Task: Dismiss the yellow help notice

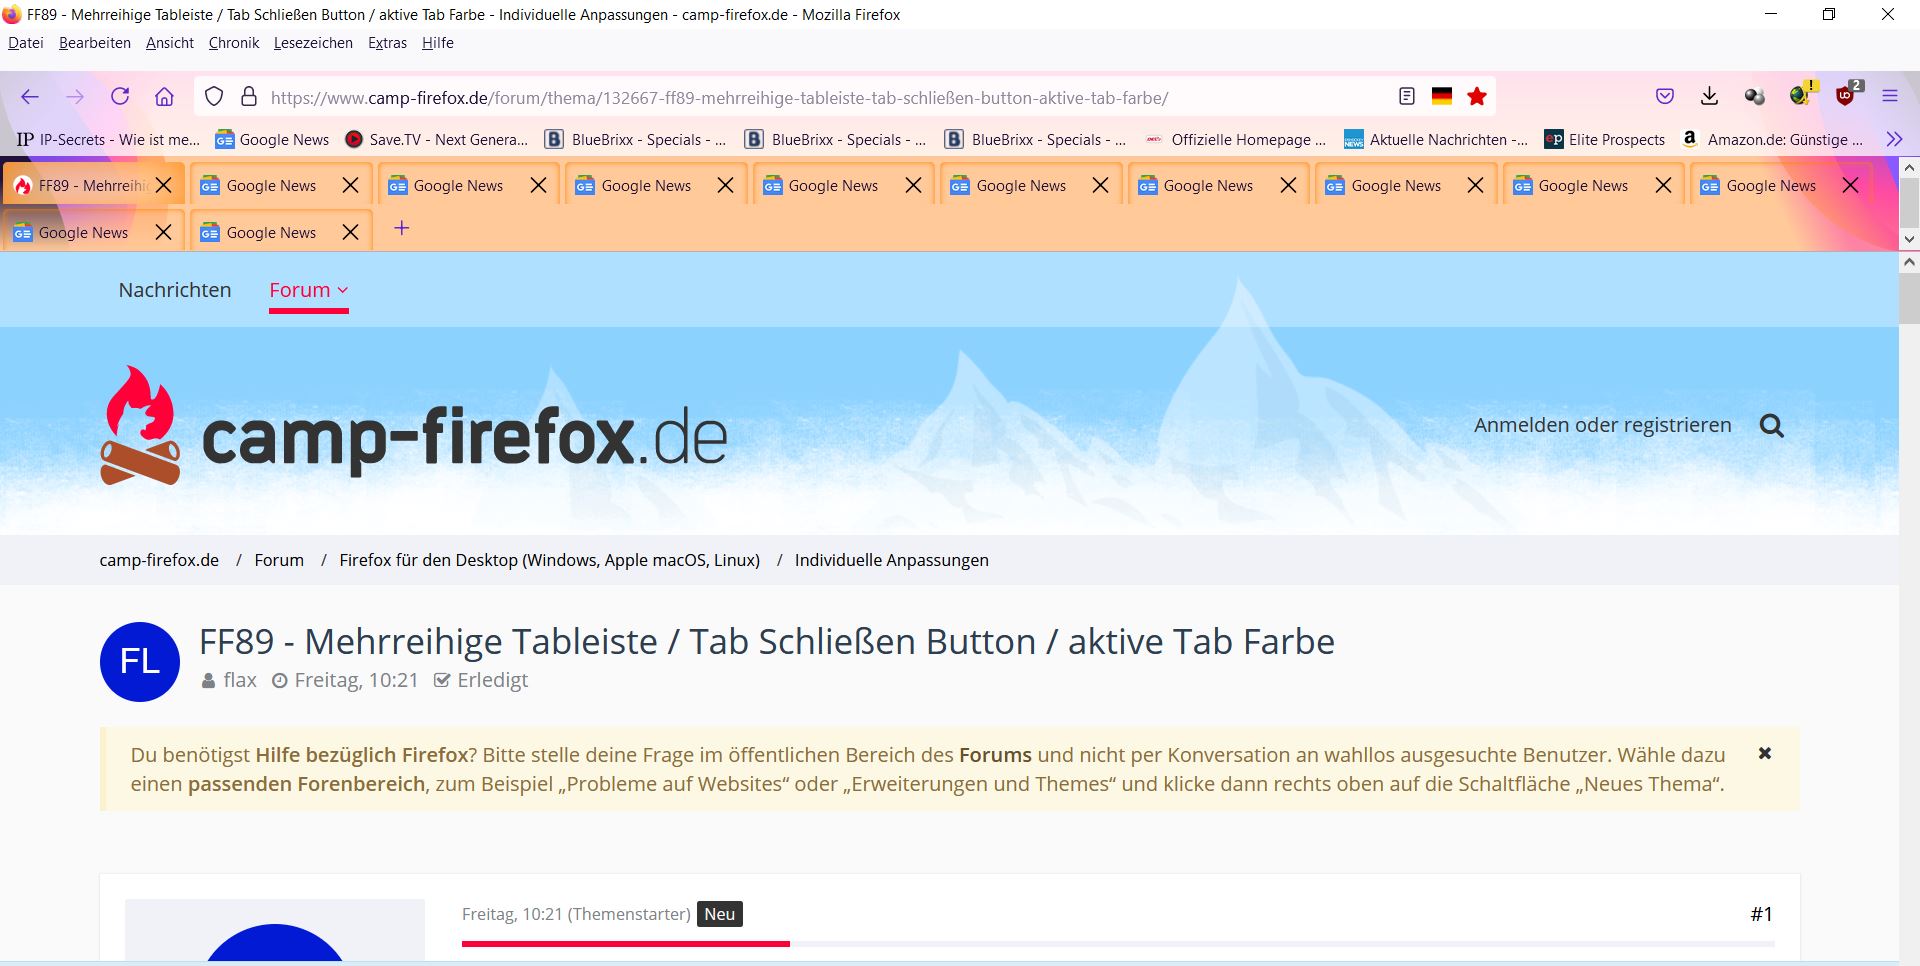Action: [1765, 753]
